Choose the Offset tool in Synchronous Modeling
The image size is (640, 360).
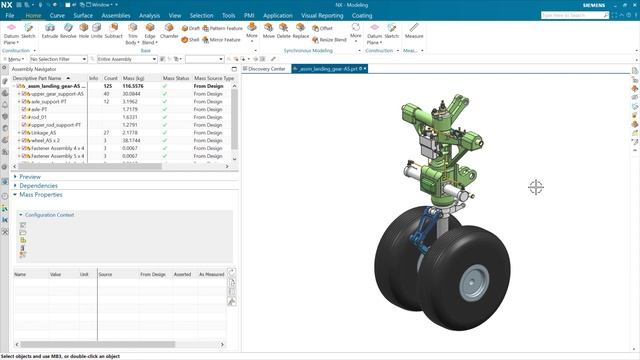click(322, 28)
